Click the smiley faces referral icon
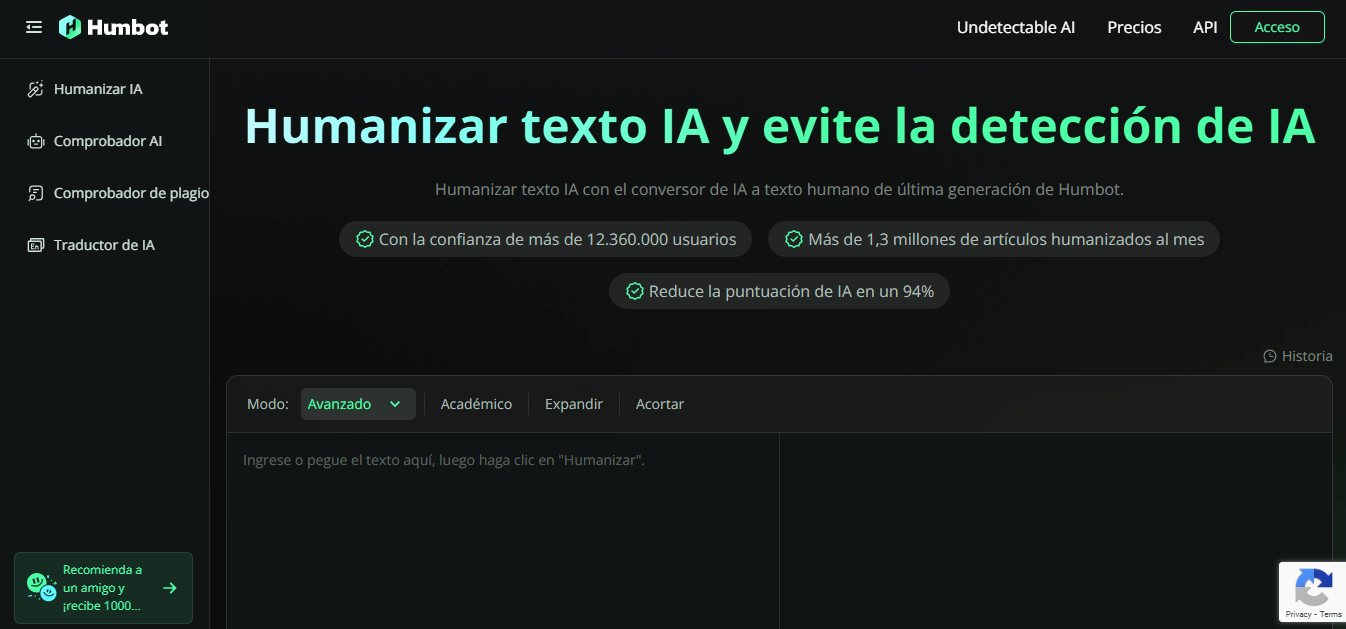The image size is (1346, 629). click(41, 586)
